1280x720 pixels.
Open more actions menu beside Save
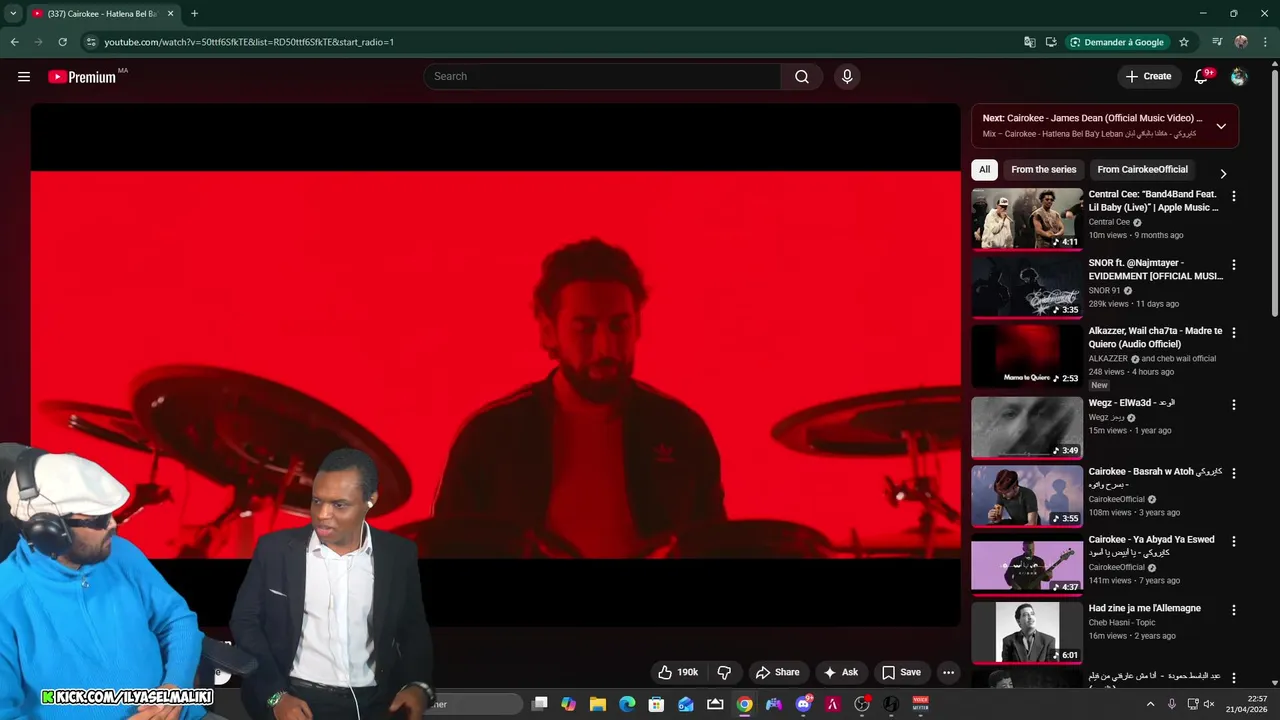(x=948, y=672)
